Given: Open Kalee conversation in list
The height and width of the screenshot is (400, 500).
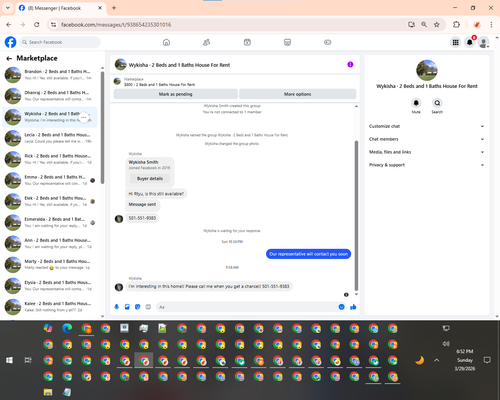Looking at the screenshot, I should pos(50,307).
